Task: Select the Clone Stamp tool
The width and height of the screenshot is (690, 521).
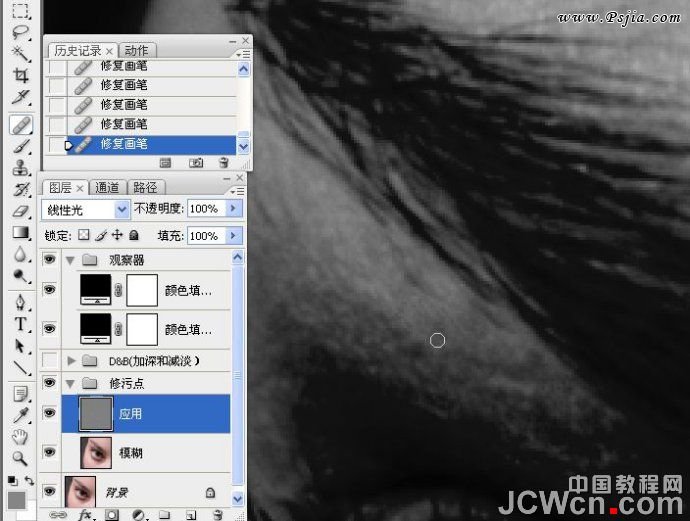Action: (21, 168)
